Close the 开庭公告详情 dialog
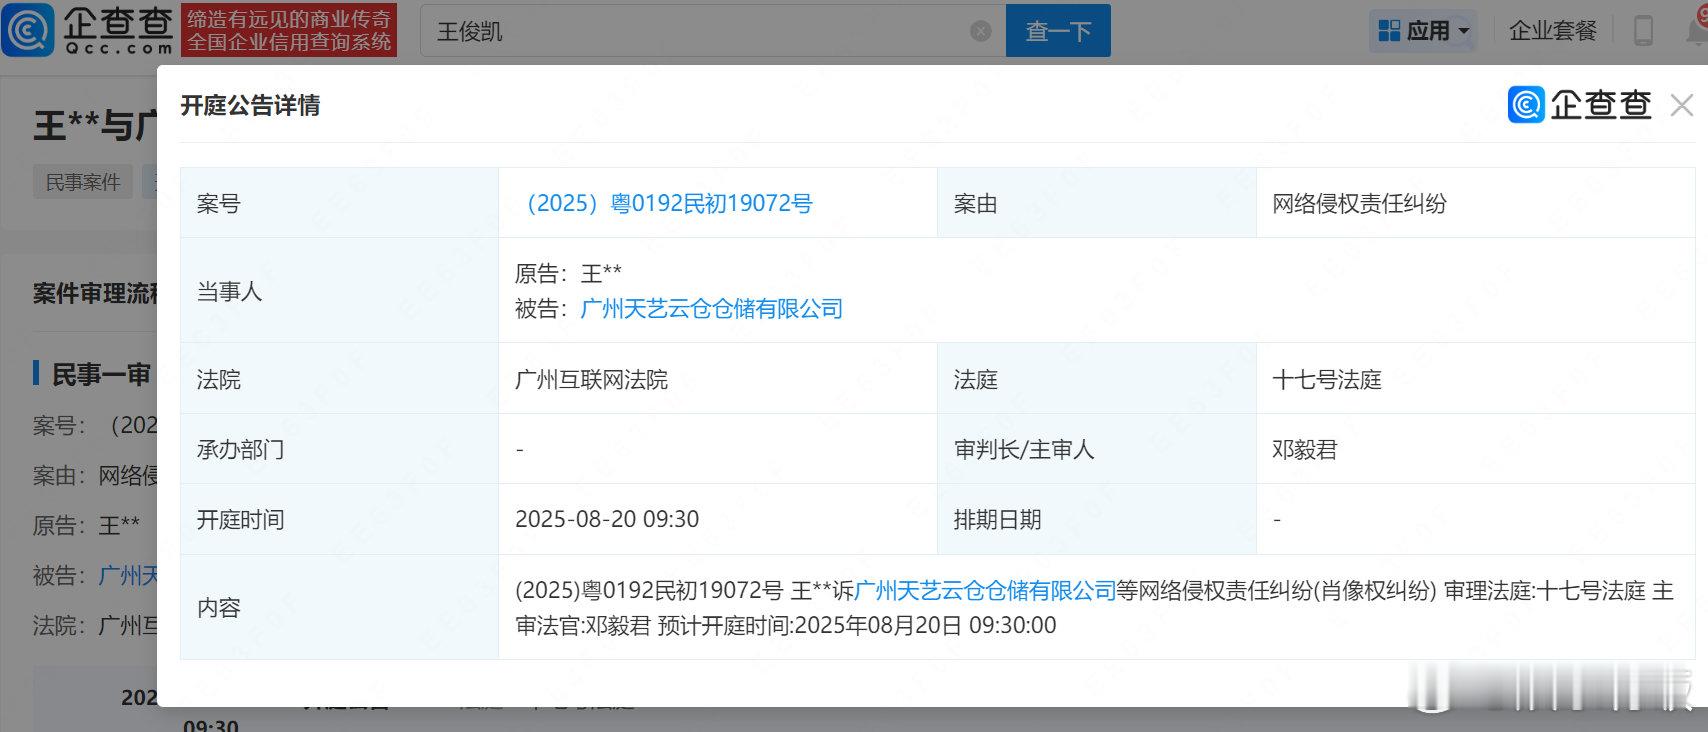 (1681, 105)
